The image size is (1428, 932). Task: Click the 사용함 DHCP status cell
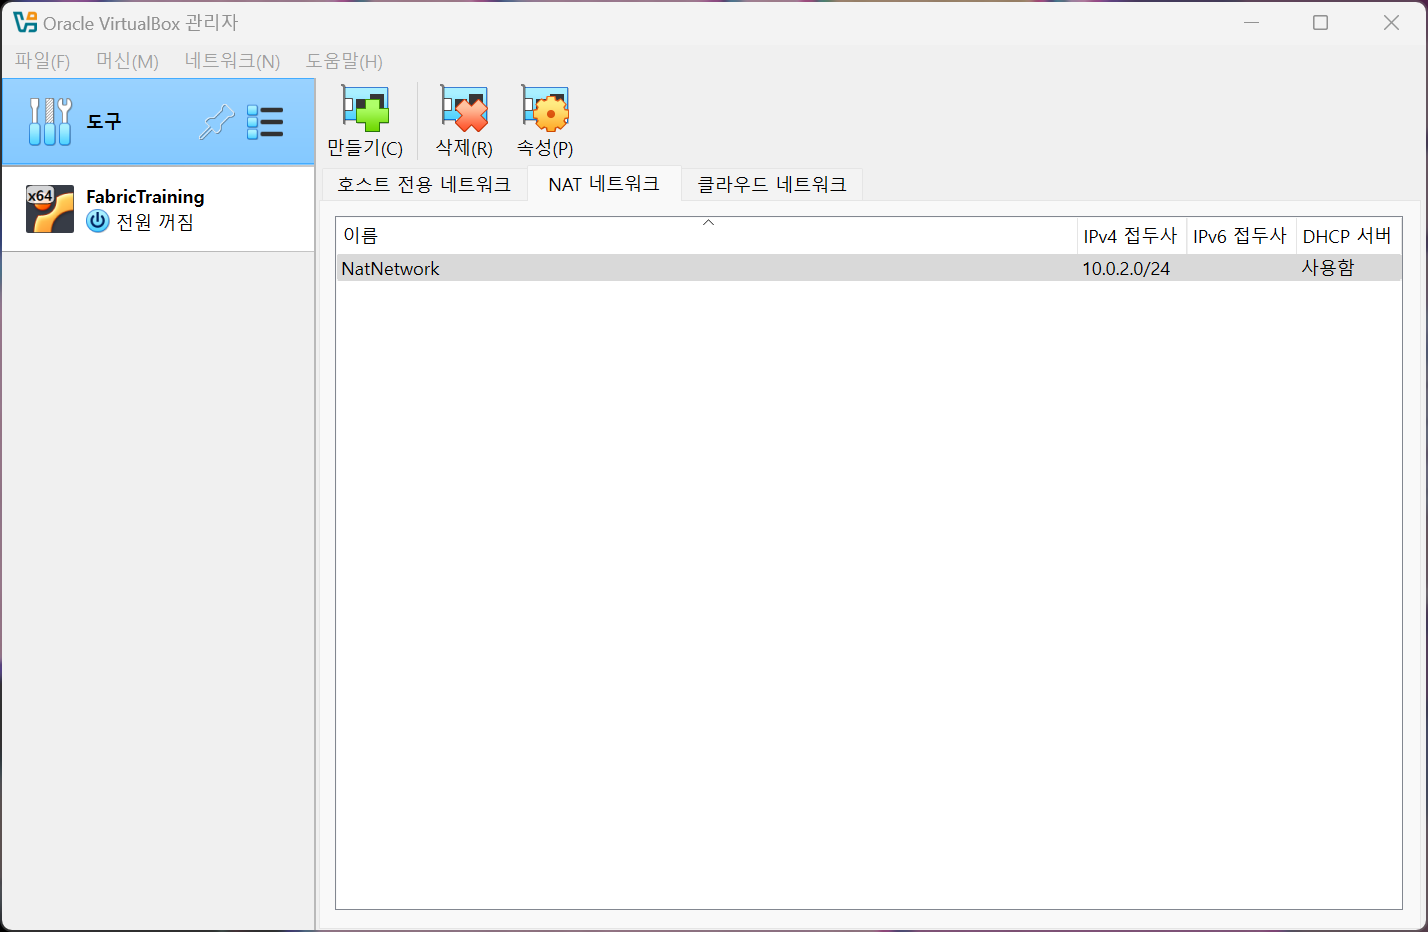[x=1328, y=268]
